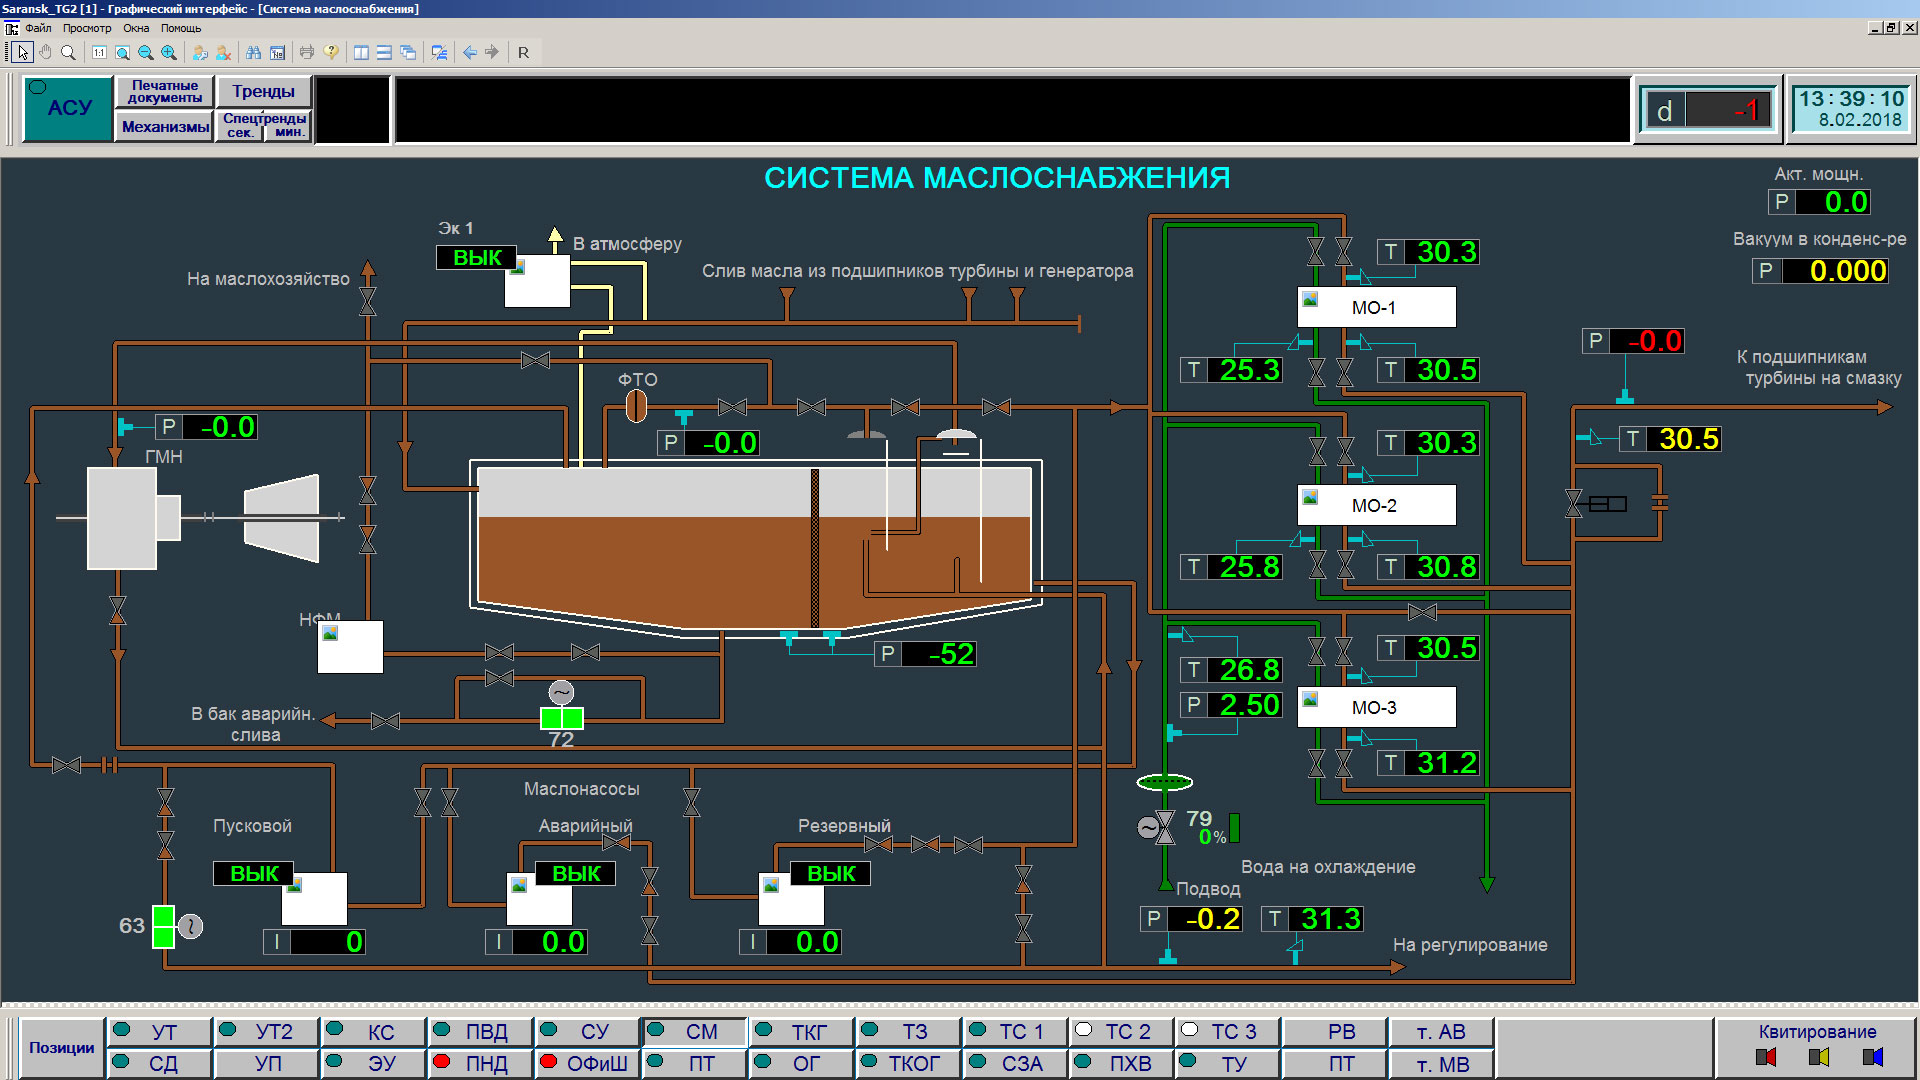Tile windows vertically icon
Viewport: 1920px width, 1080px height.
[361, 52]
